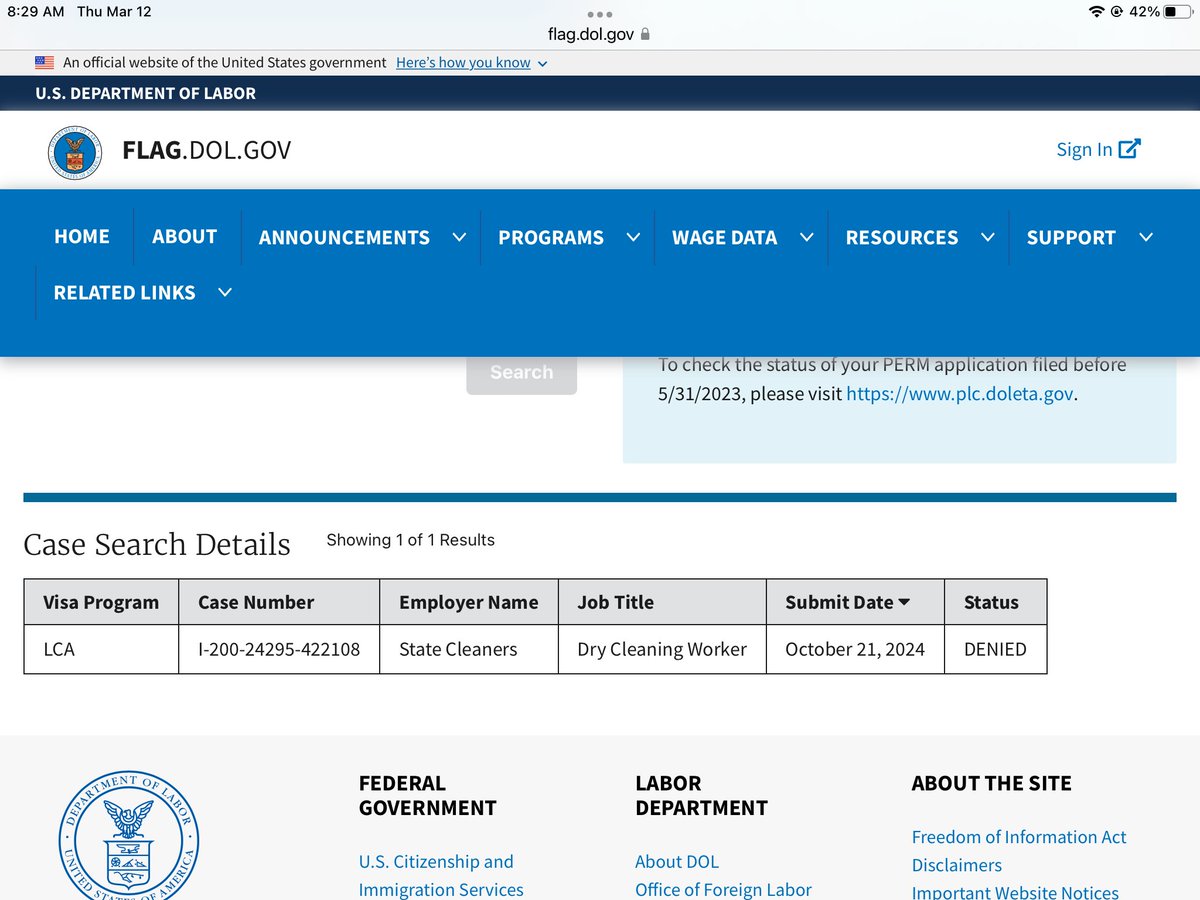
Task: Open the Resources menu
Action: [902, 237]
